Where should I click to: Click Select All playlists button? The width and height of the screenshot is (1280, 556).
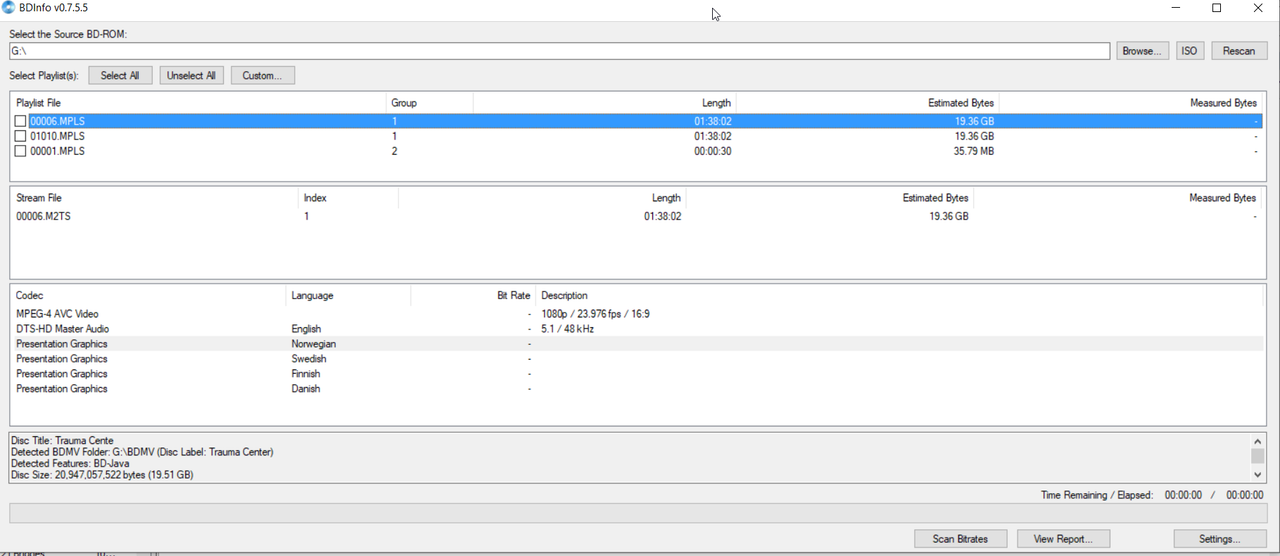120,76
